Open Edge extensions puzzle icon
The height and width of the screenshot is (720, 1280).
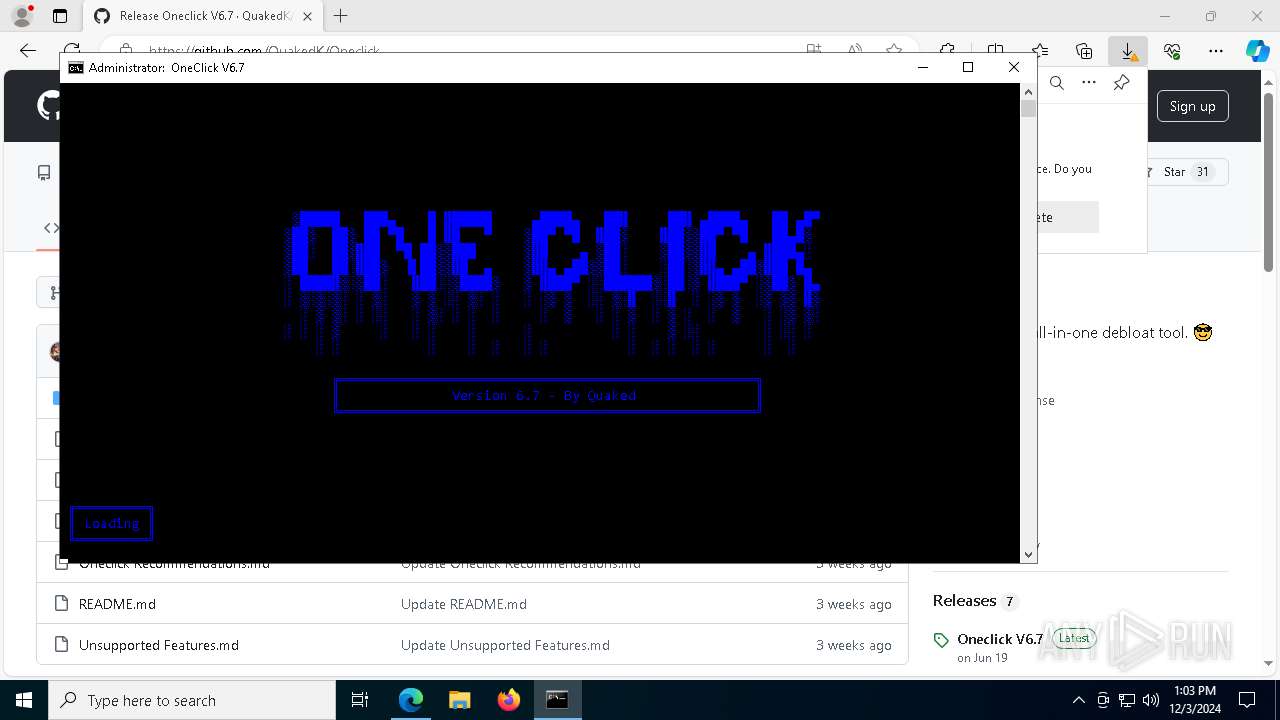pos(947,50)
